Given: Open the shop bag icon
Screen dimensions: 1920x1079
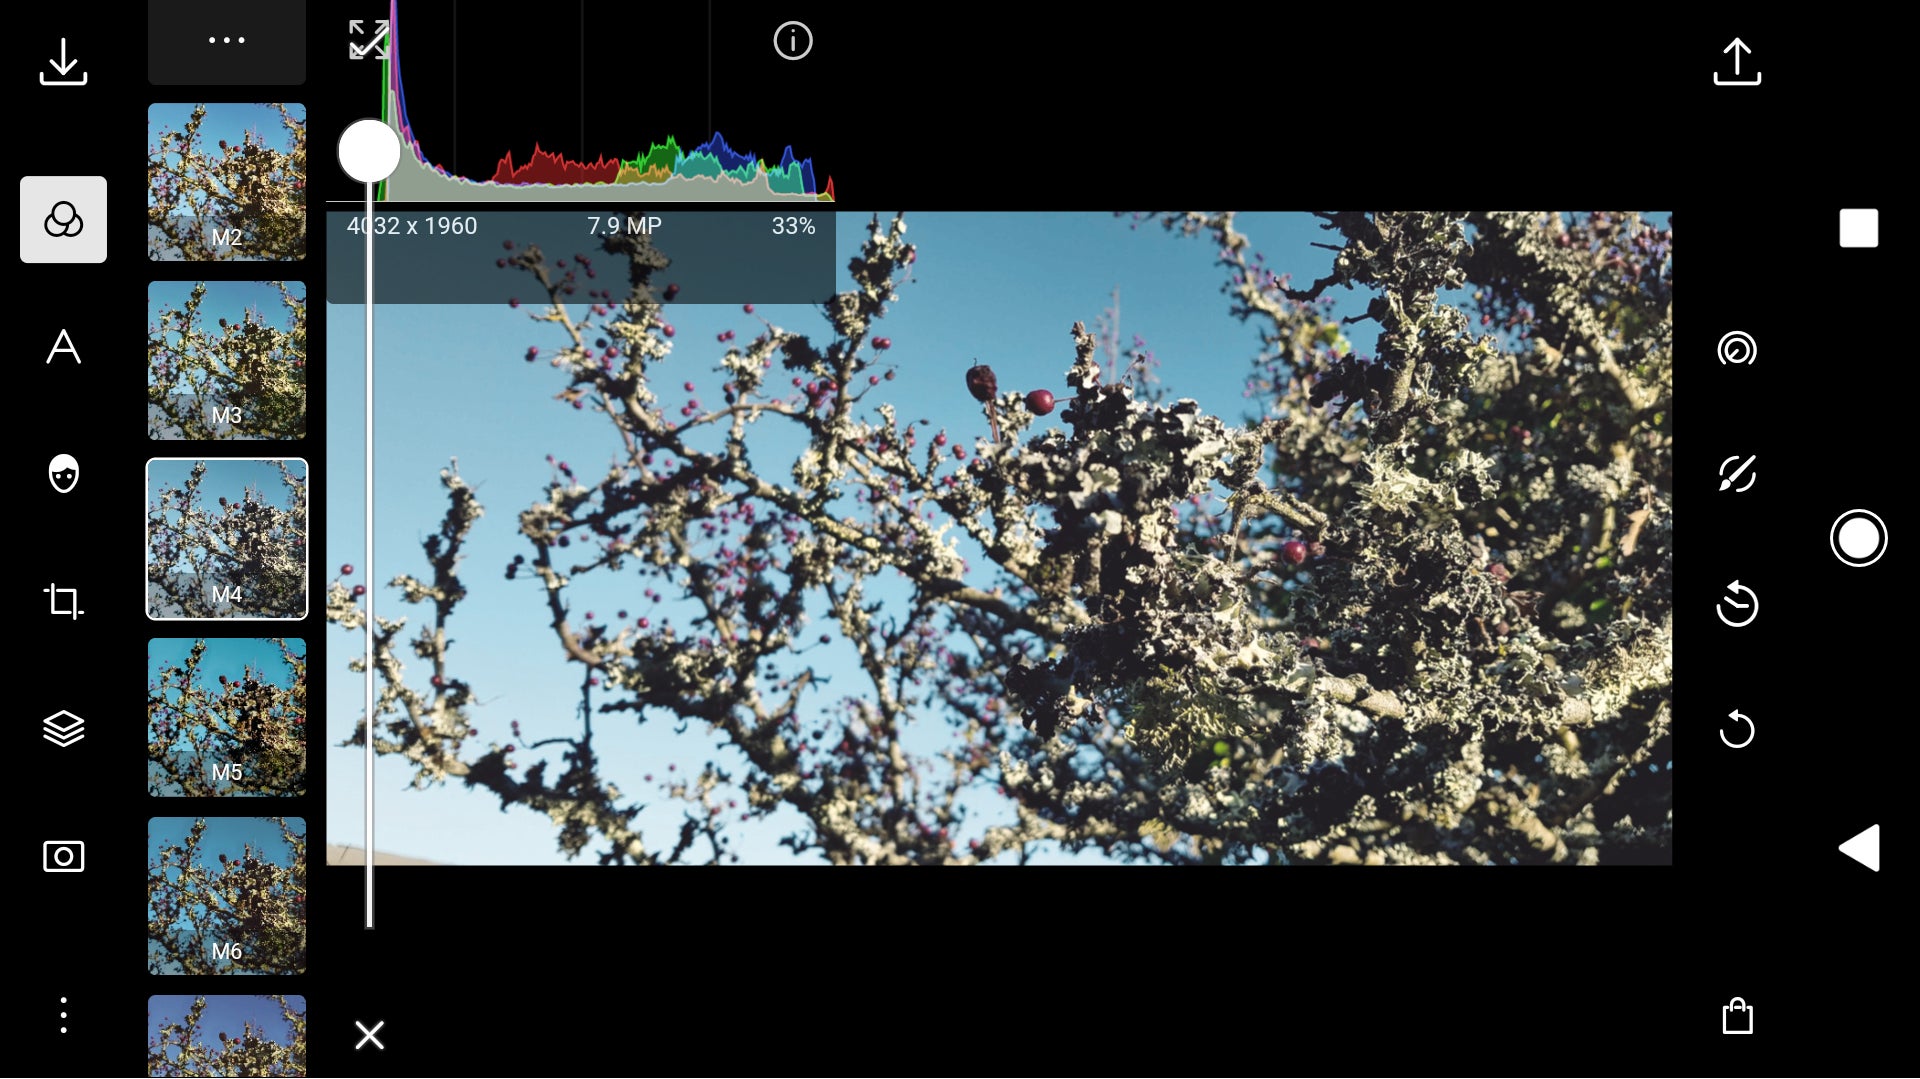Looking at the screenshot, I should 1738,1016.
